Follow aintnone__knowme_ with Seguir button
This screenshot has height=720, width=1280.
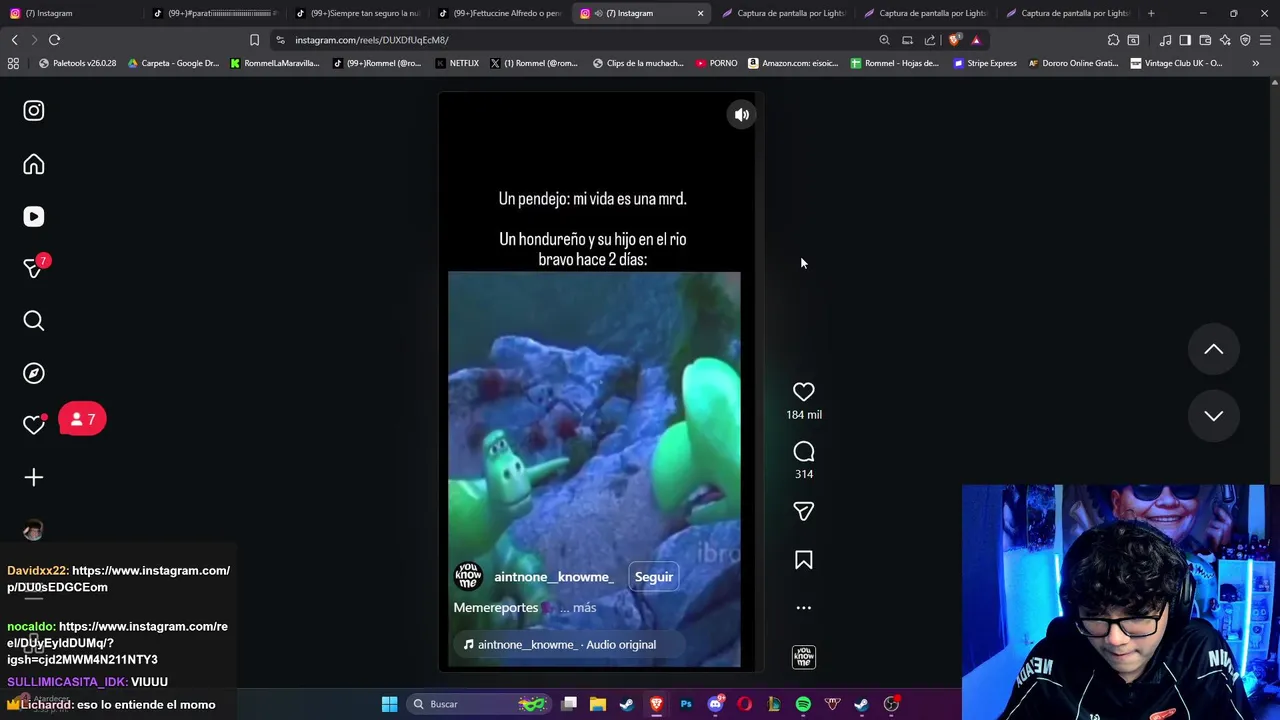654,577
